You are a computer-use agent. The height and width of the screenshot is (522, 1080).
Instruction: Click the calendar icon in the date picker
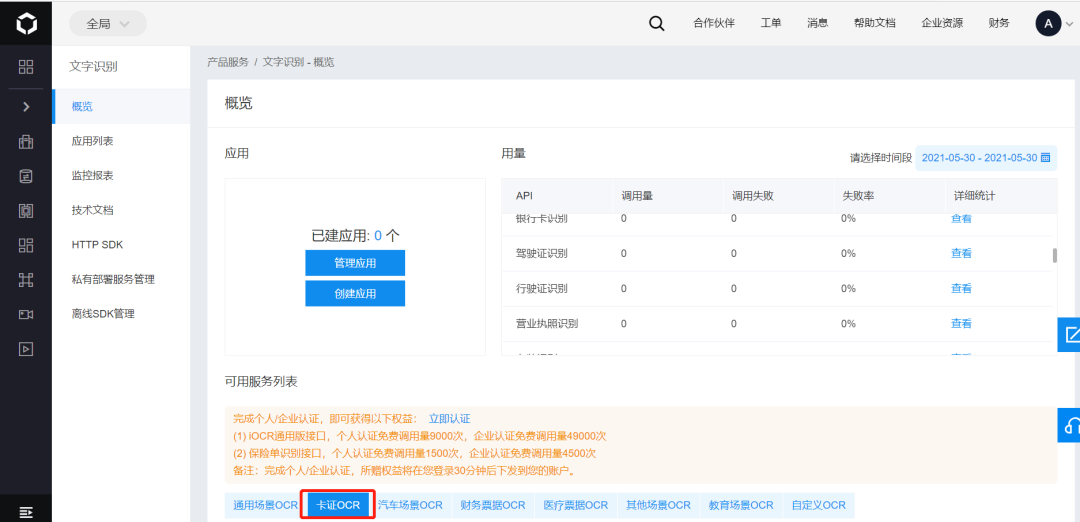point(1046,158)
